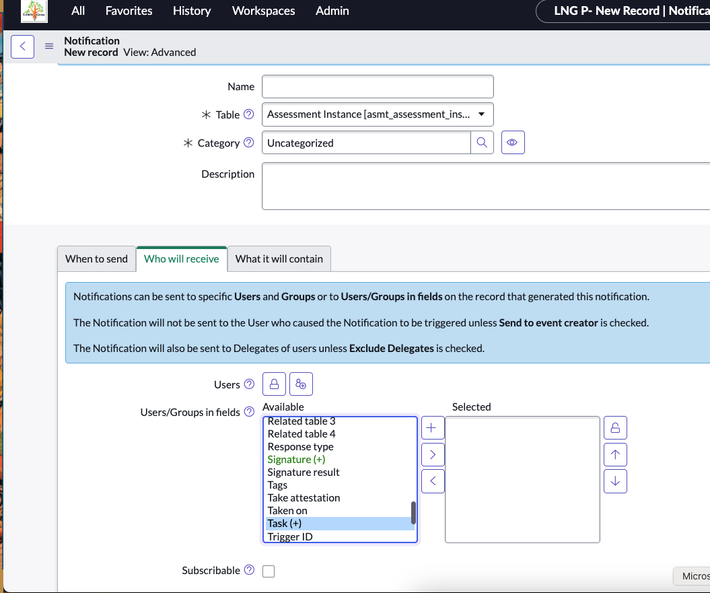Image resolution: width=710 pixels, height=593 pixels.
Task: Open the Favorites menu
Action: tap(129, 11)
